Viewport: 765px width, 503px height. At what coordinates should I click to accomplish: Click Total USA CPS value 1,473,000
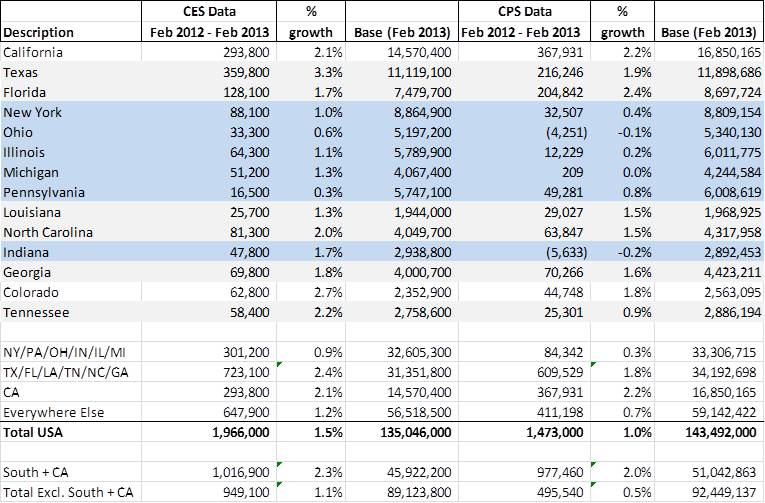555,432
